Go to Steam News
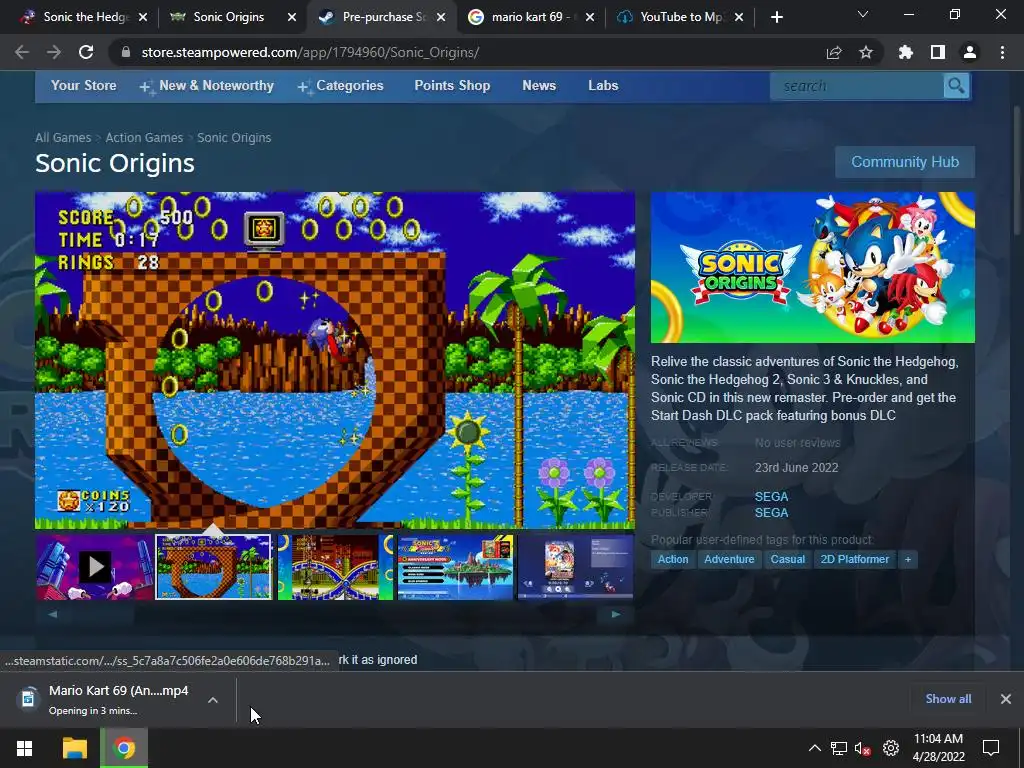The width and height of the screenshot is (1024, 768). [539, 86]
